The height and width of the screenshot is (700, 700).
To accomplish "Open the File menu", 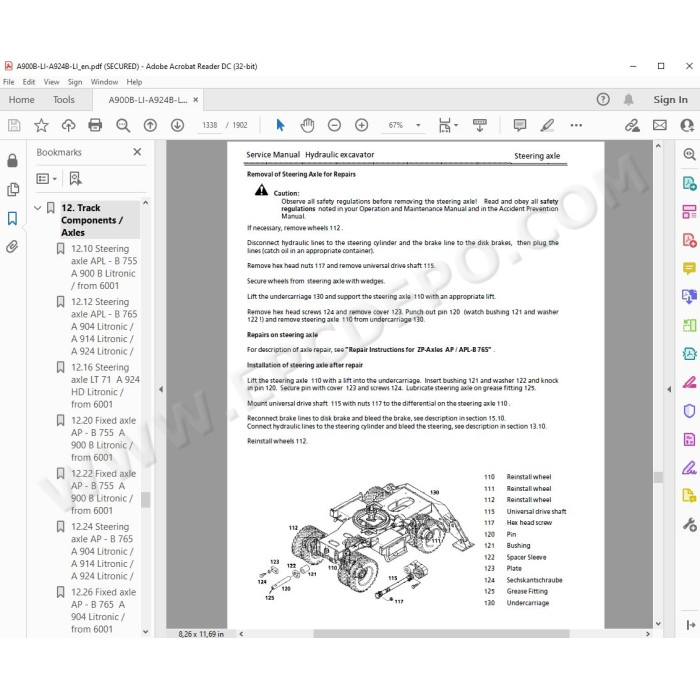I will 8,82.
